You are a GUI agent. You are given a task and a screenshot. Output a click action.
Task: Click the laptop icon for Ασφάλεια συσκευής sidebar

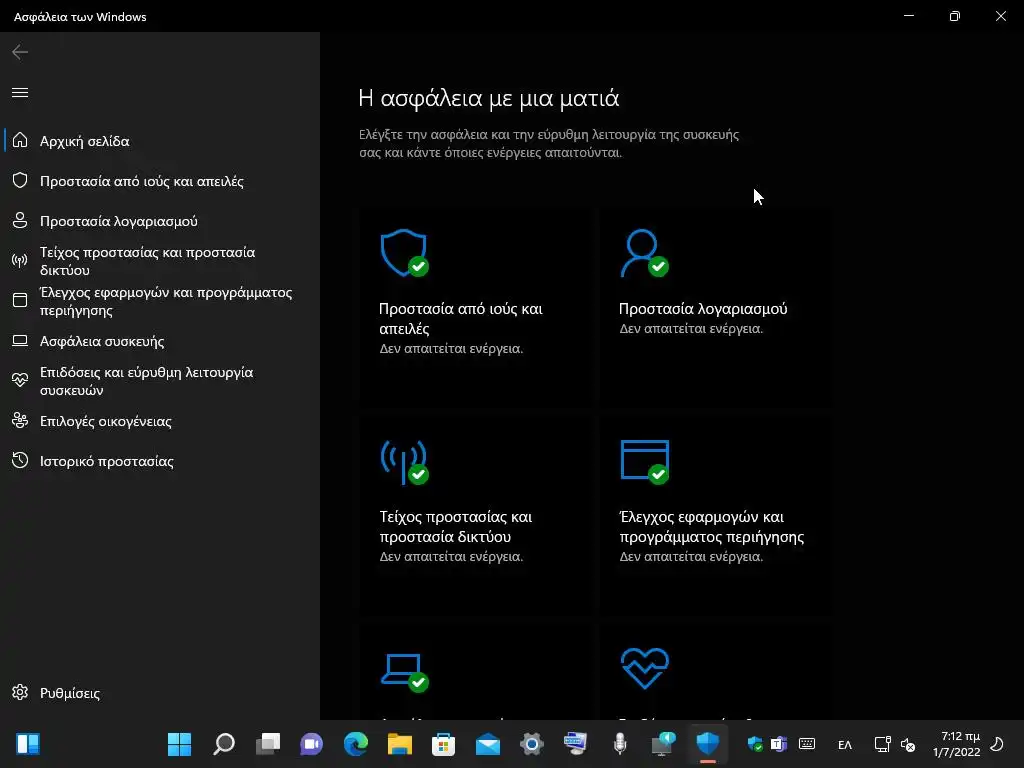point(20,340)
